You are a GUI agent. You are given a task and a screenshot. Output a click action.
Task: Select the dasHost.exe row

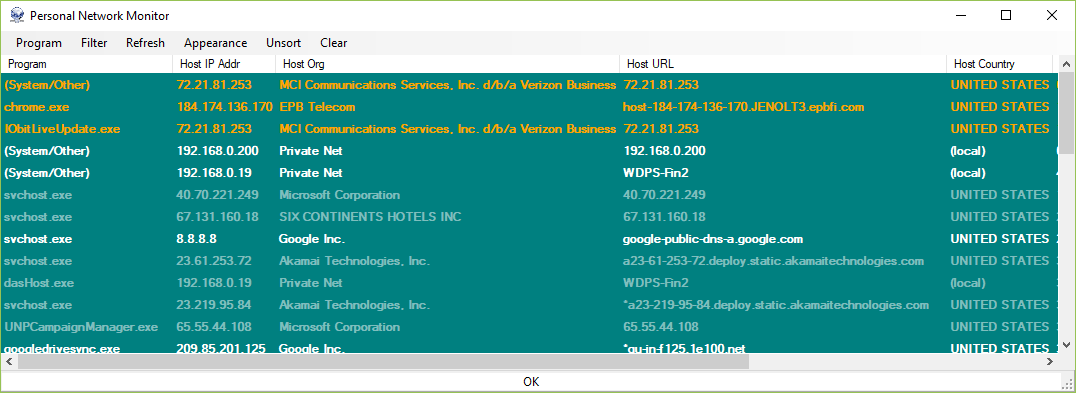529,283
